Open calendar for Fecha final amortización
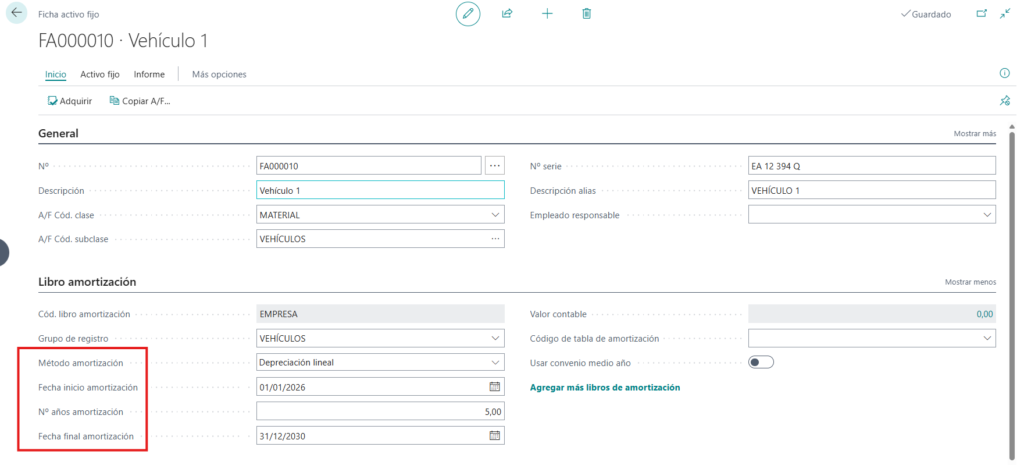The height and width of the screenshot is (465, 1024). [494, 436]
